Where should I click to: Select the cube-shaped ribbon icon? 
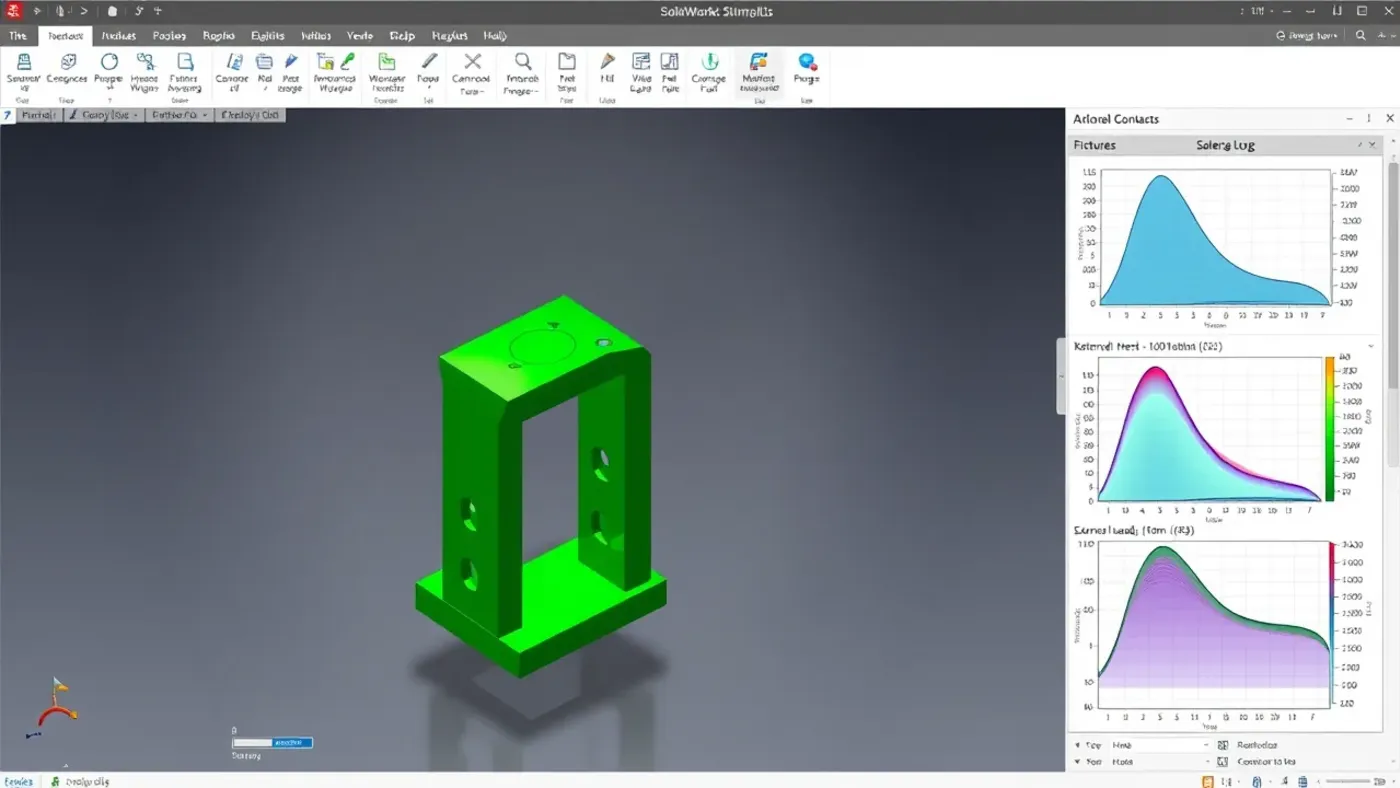67,63
